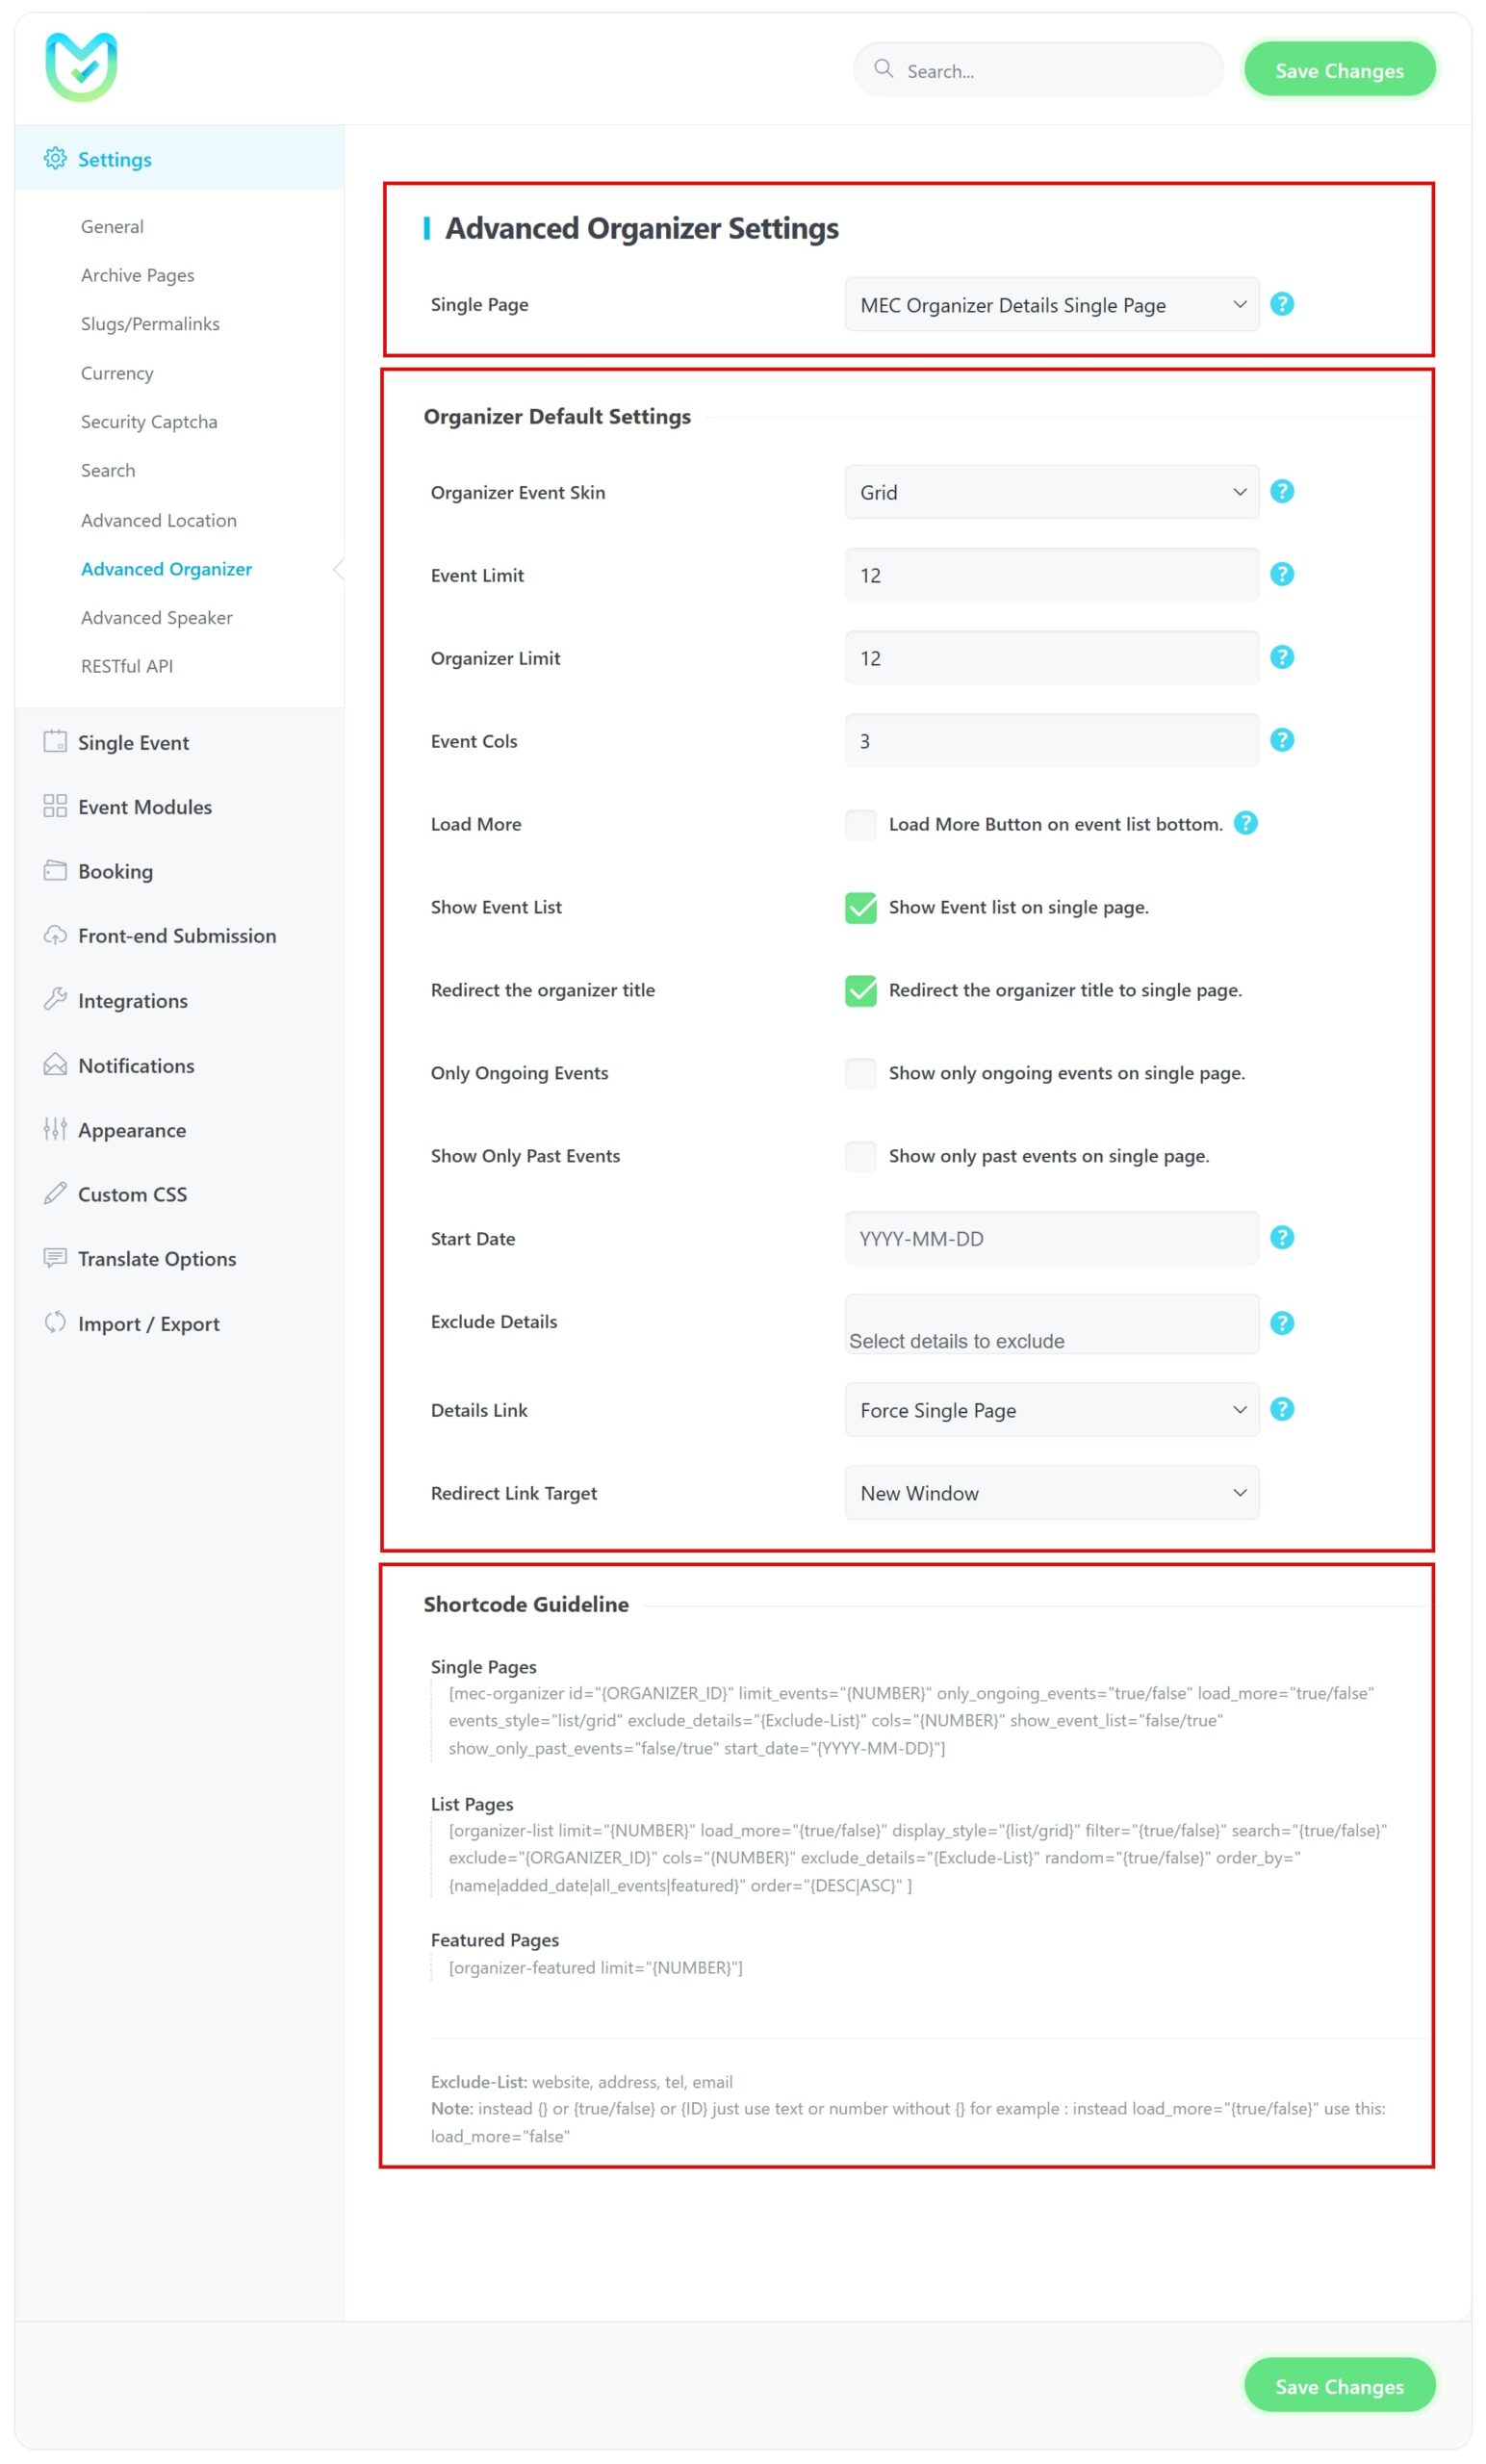Click the MEC logo icon
The height and width of the screenshot is (2464, 1486).
[x=81, y=67]
